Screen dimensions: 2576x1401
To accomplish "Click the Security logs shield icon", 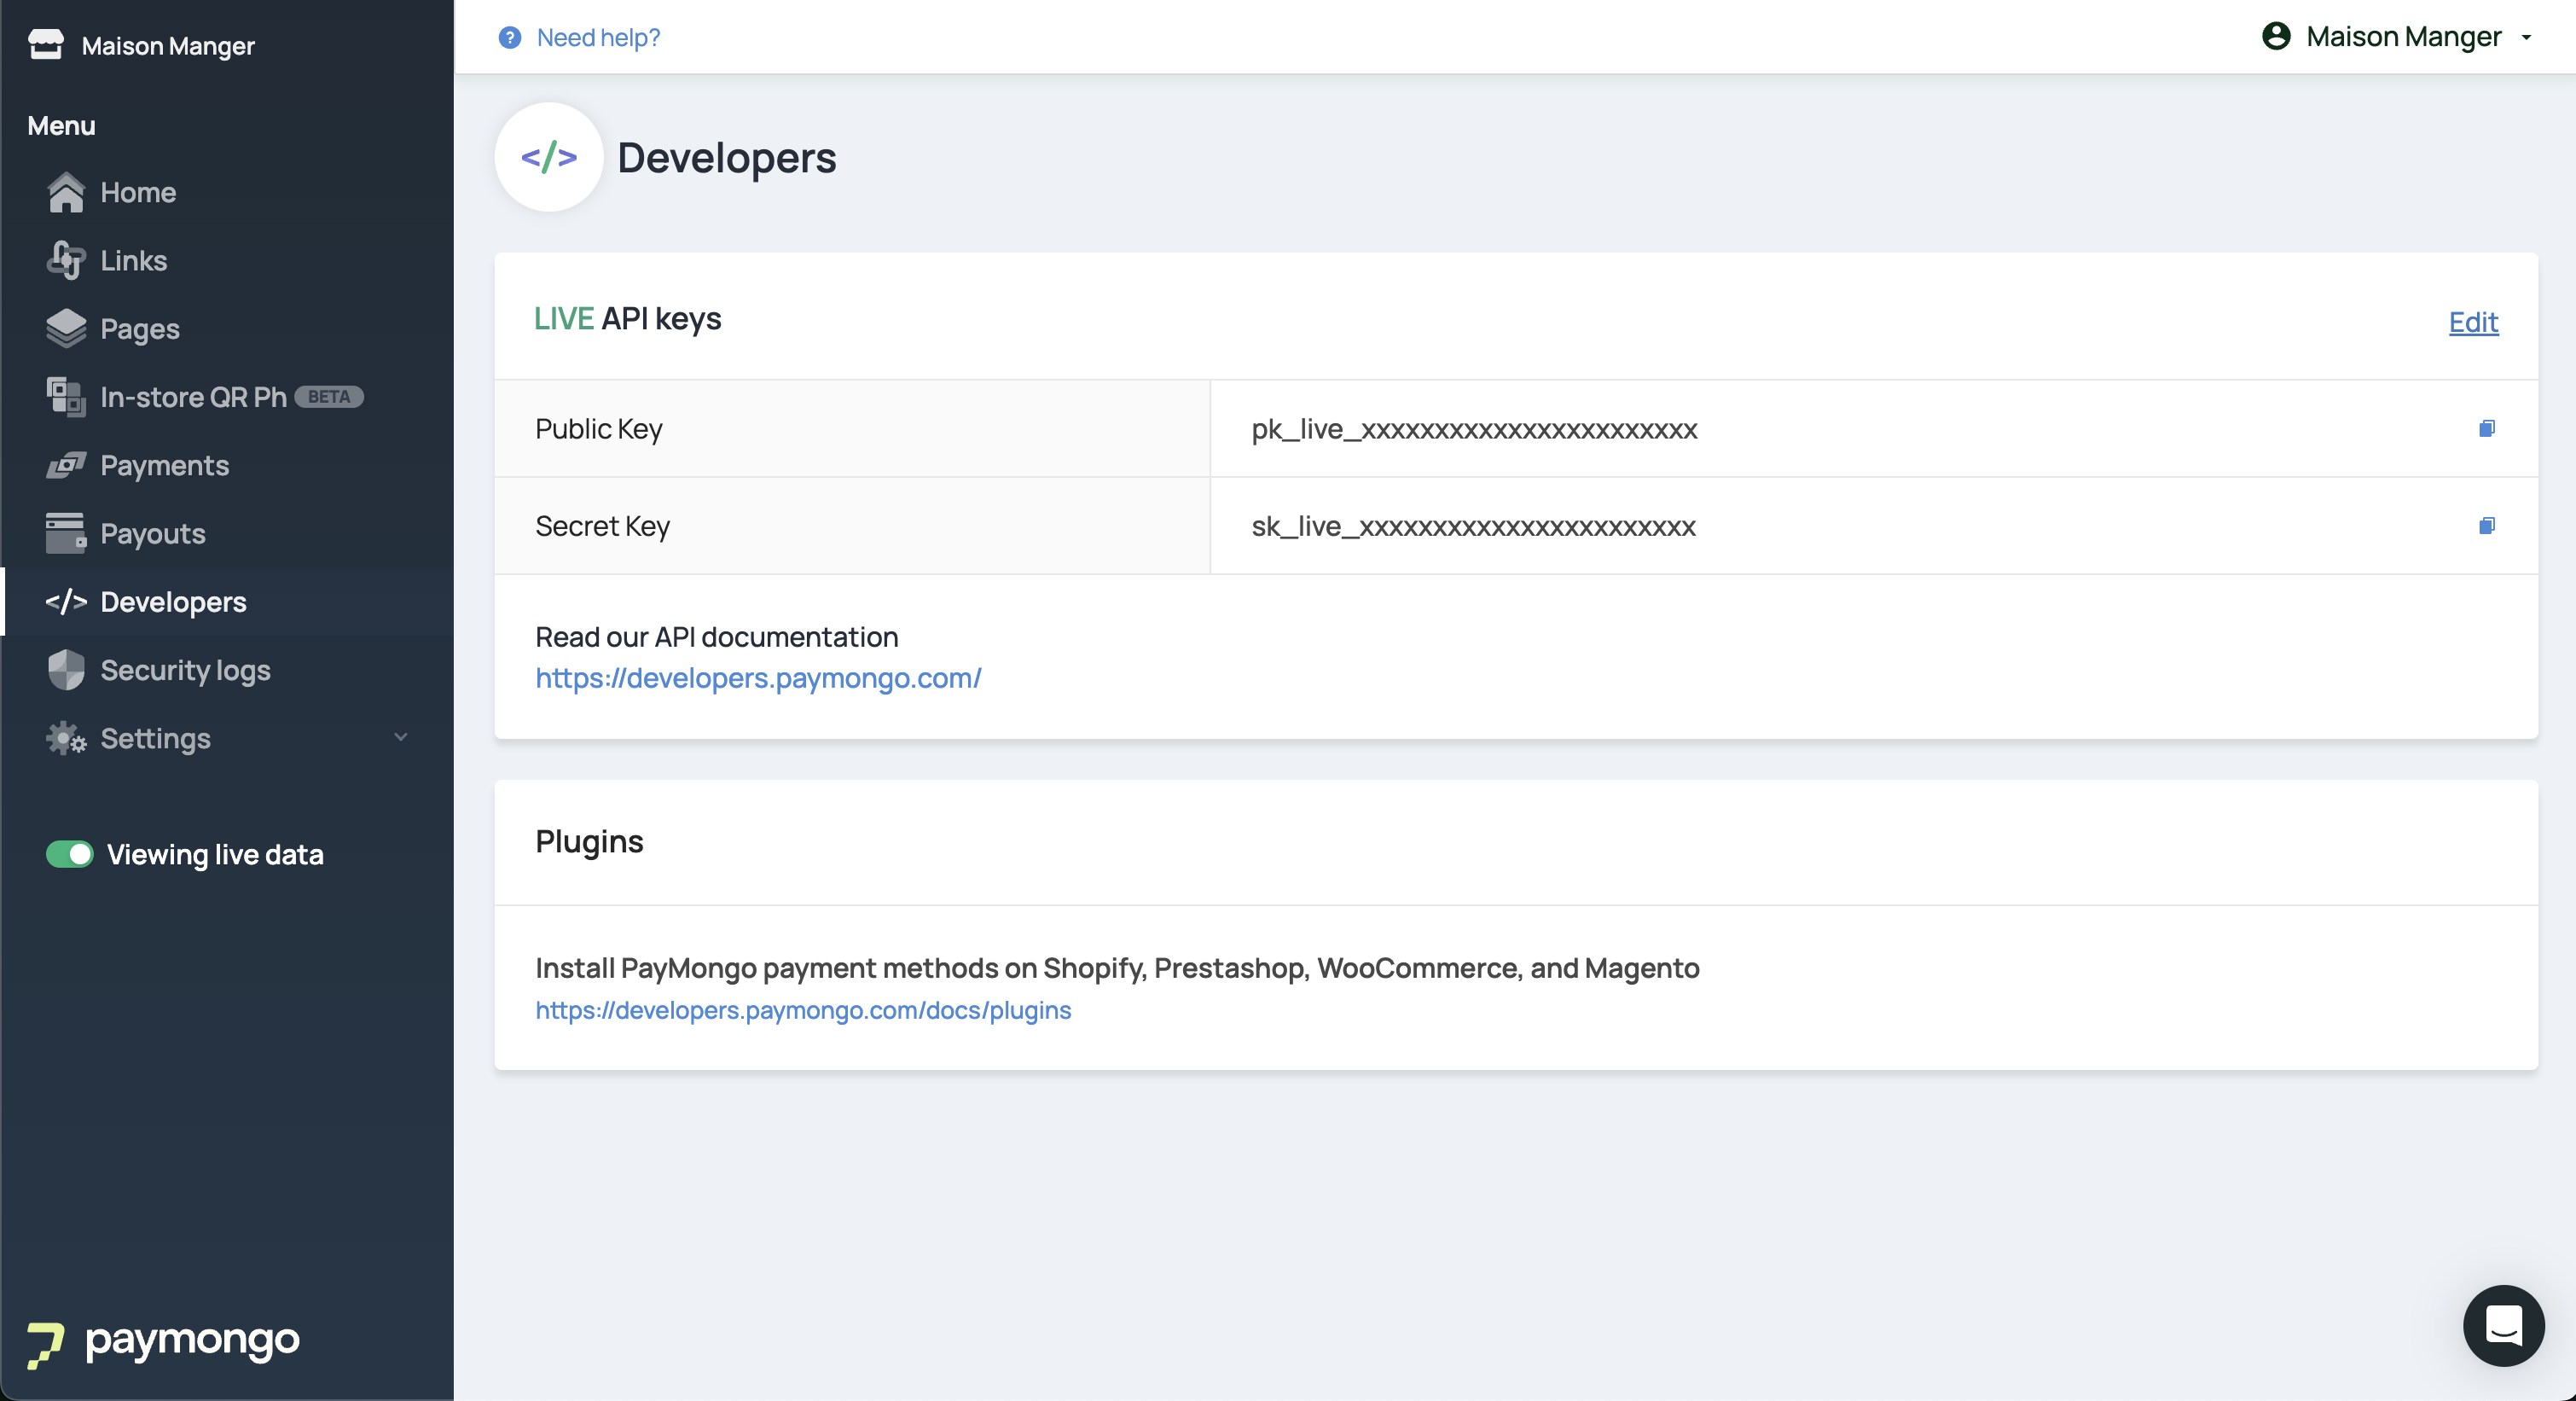I will pyautogui.click(x=66, y=670).
